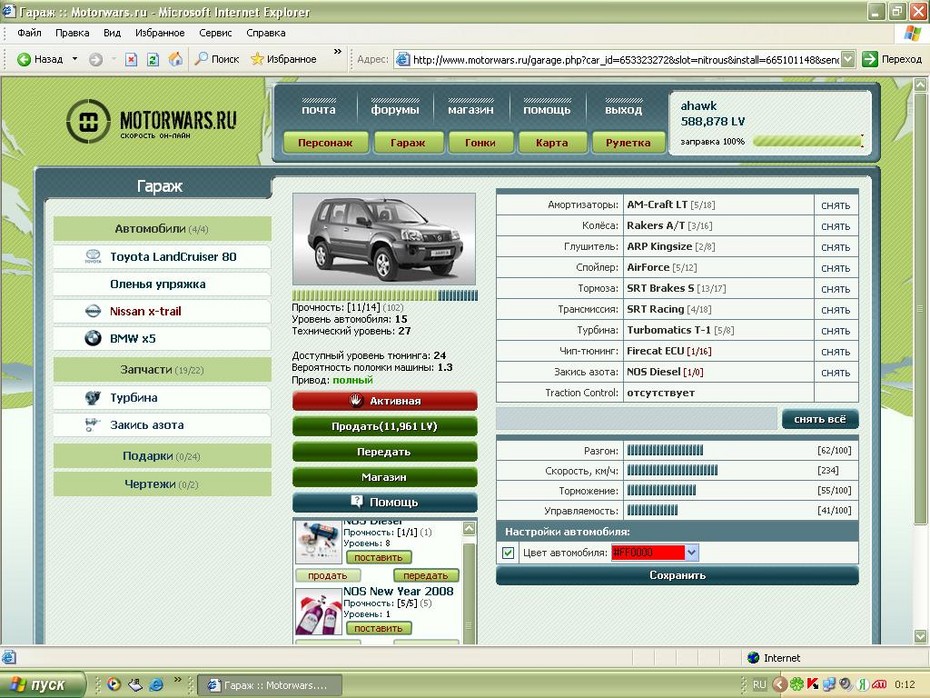930x698 pixels.
Task: Sell the car with Продать(11,961 LV)
Action: (x=384, y=426)
